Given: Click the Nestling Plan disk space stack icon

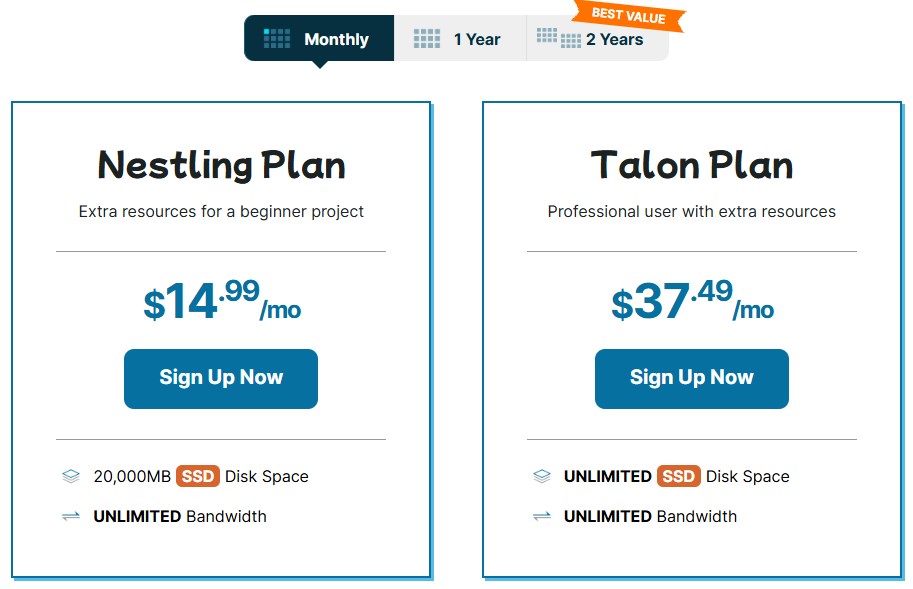Looking at the screenshot, I should coord(70,477).
